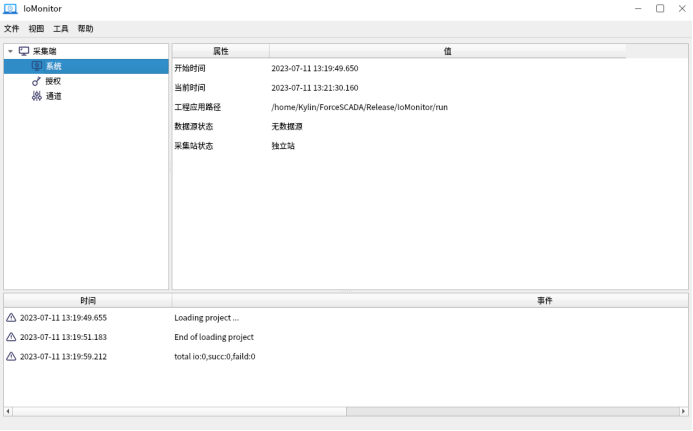Image resolution: width=693 pixels, height=431 pixels.
Task: Click the 值 column header
Action: click(x=447, y=51)
